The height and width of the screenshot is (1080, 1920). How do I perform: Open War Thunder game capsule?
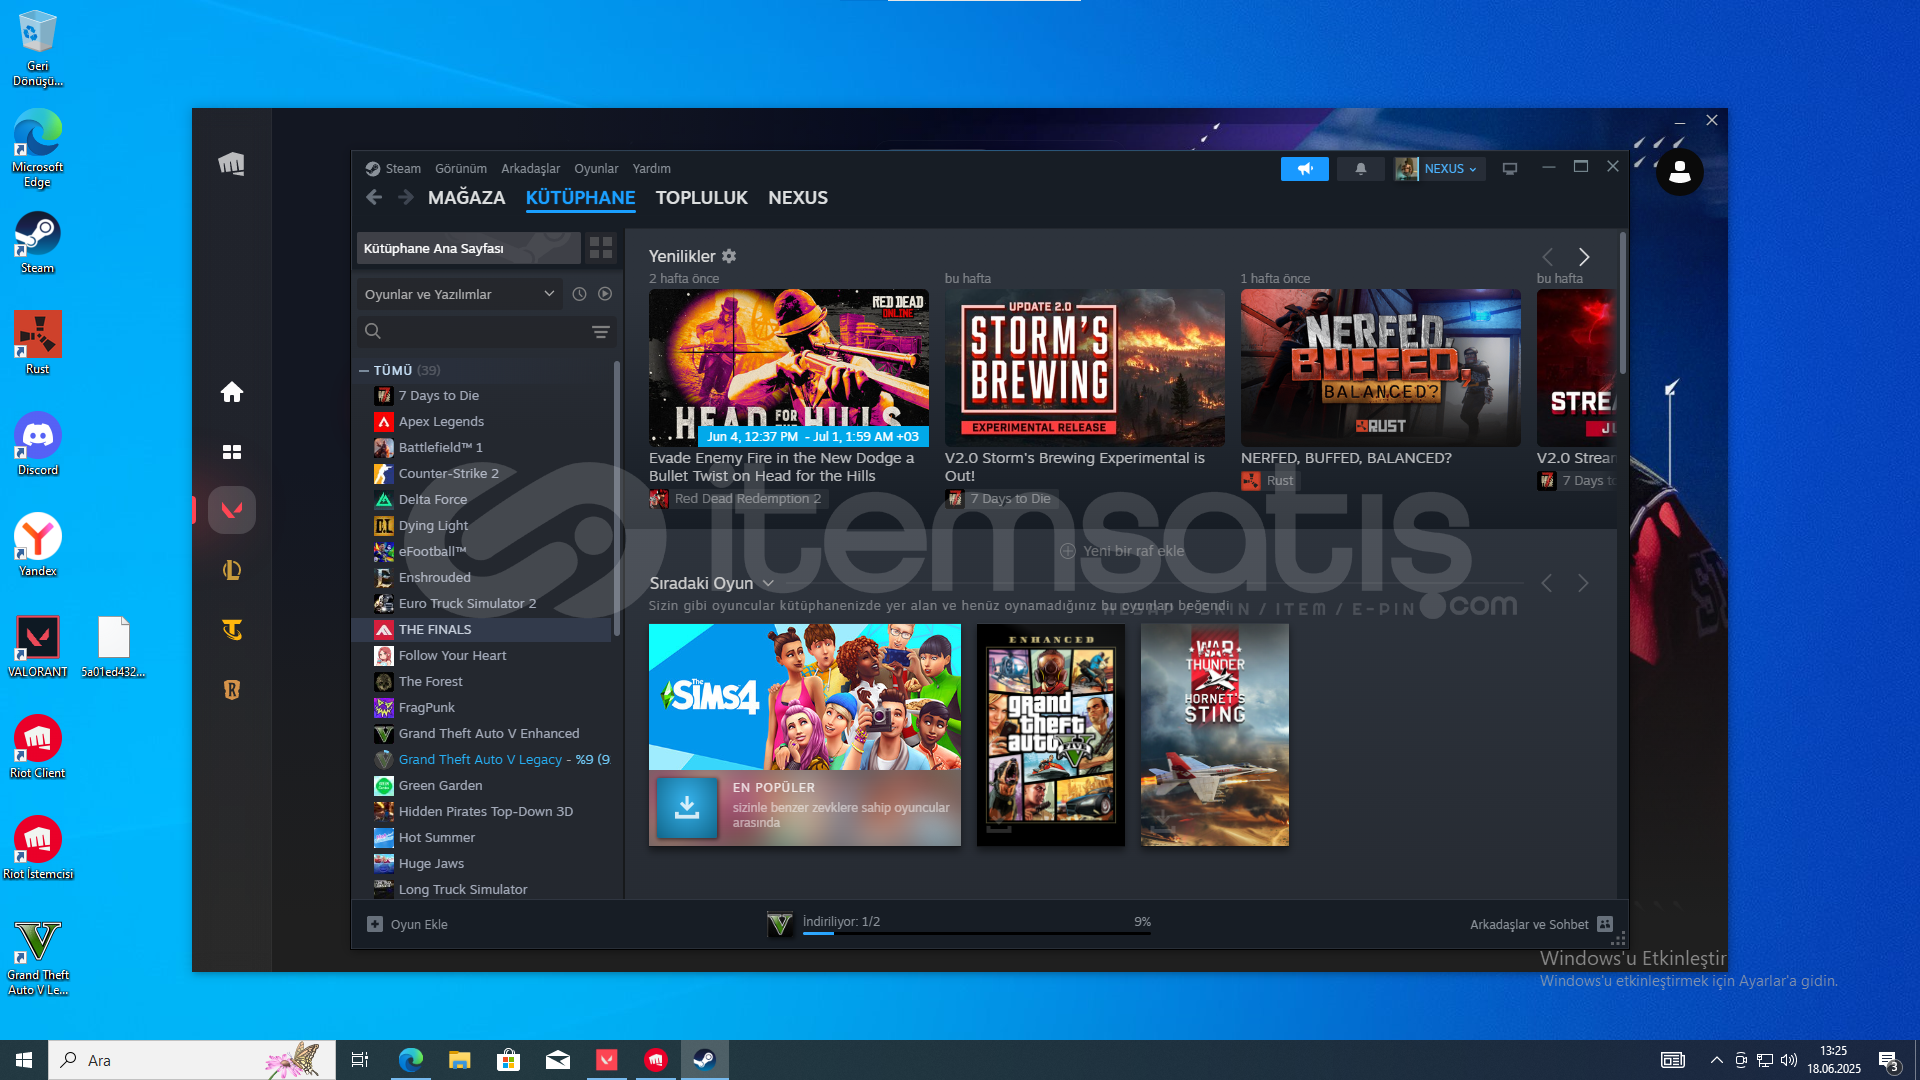click(x=1214, y=735)
